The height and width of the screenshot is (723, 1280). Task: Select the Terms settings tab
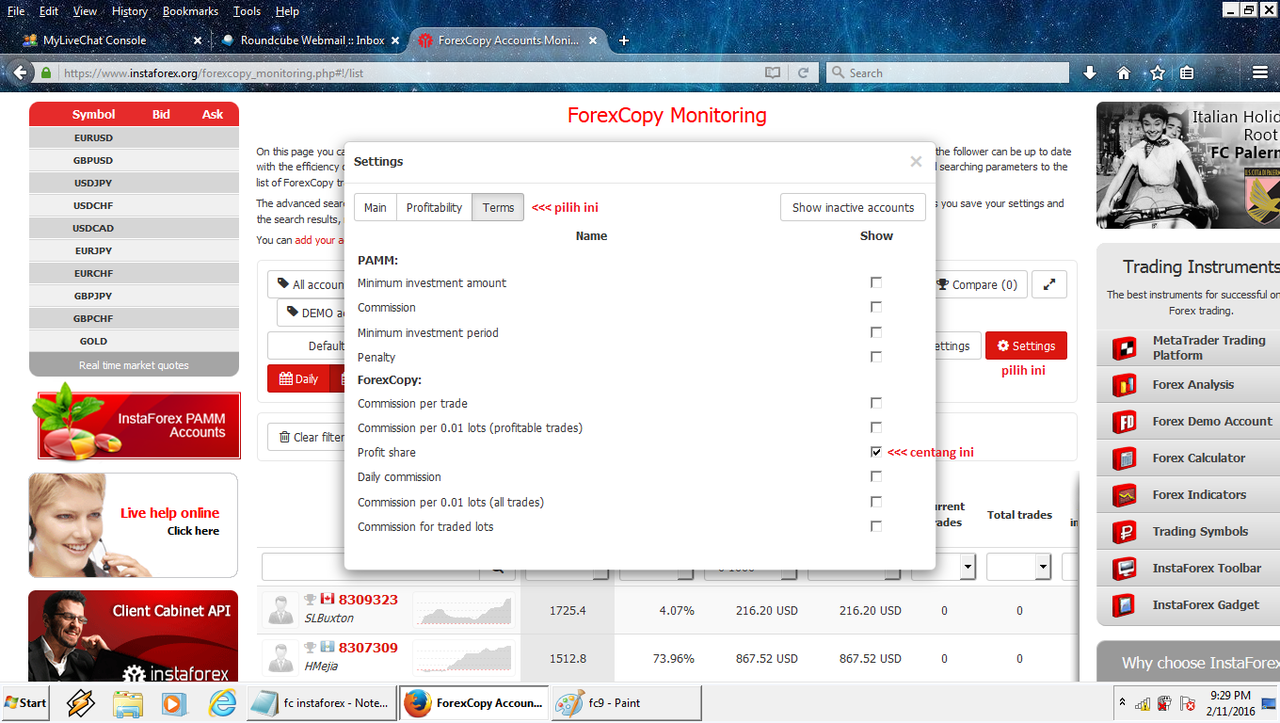[x=498, y=207]
